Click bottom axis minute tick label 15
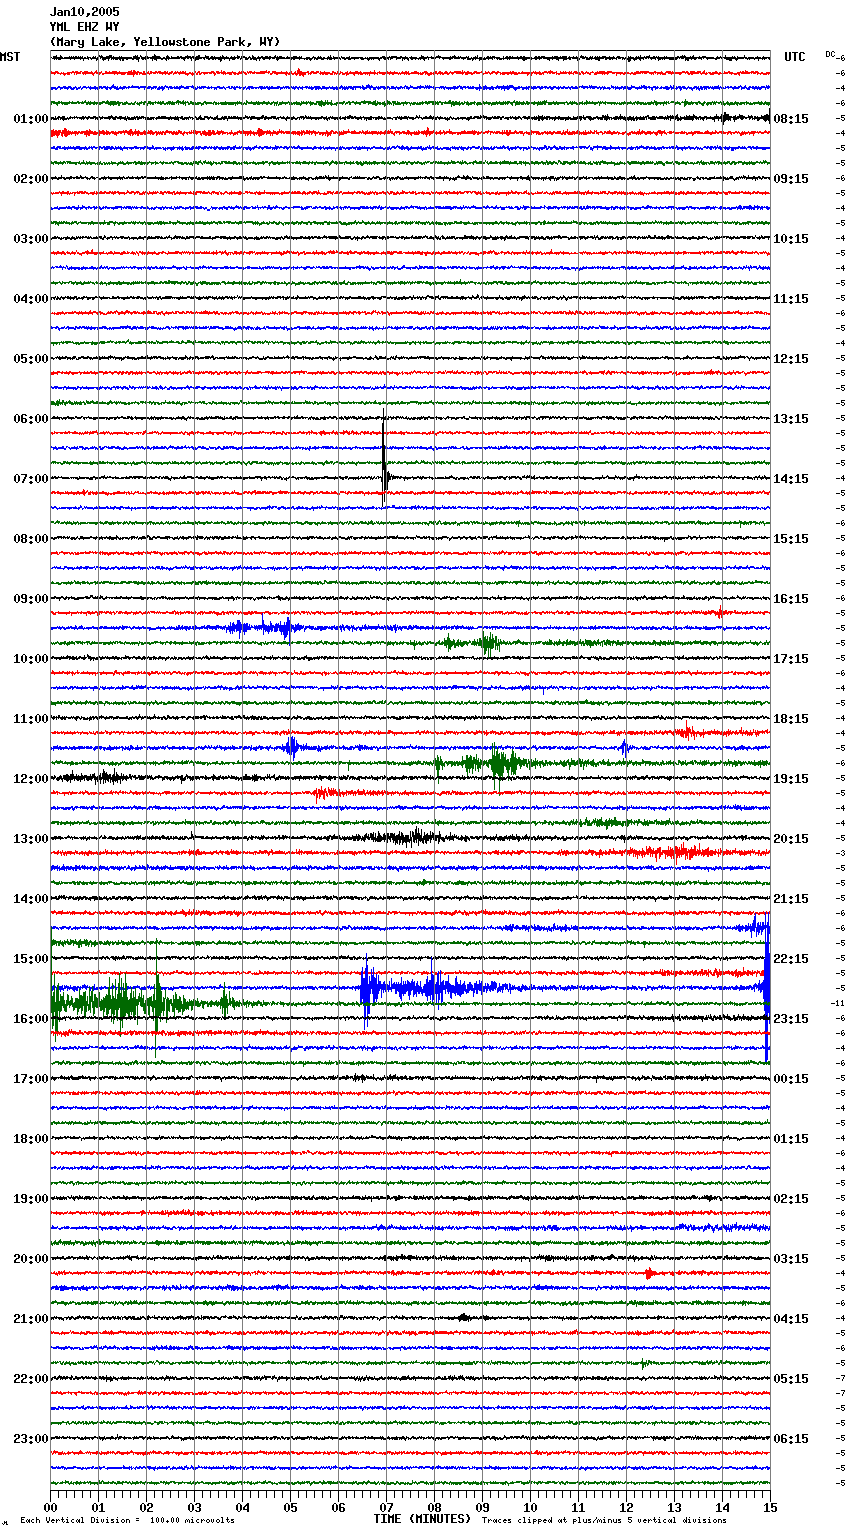This screenshot has height=1534, width=850. [769, 1507]
